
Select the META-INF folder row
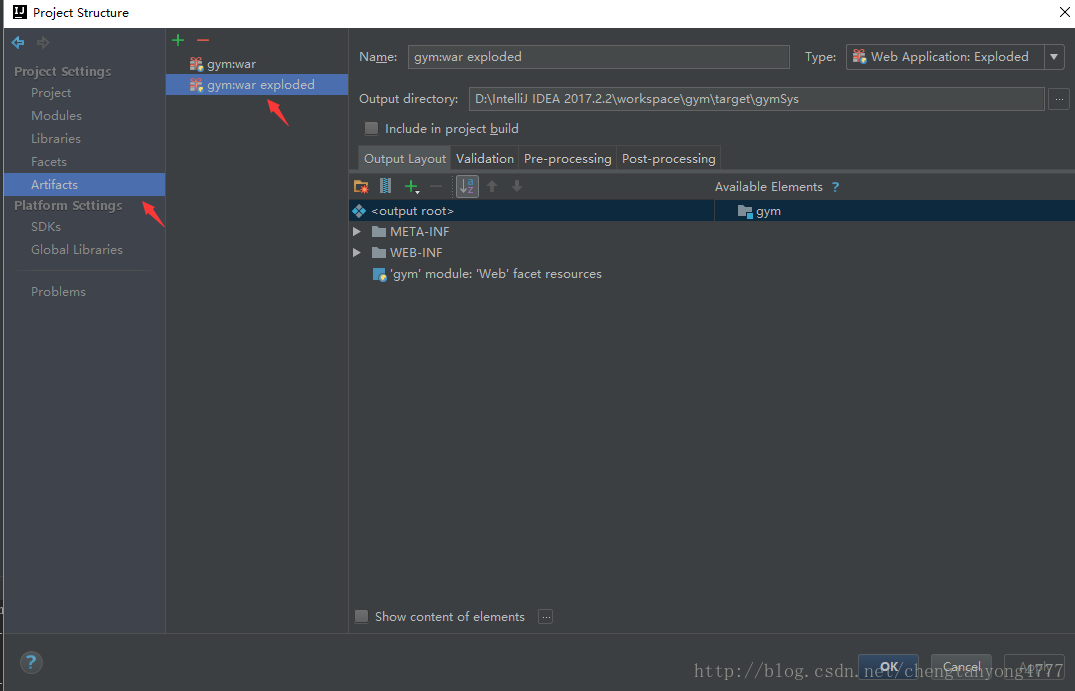(420, 232)
